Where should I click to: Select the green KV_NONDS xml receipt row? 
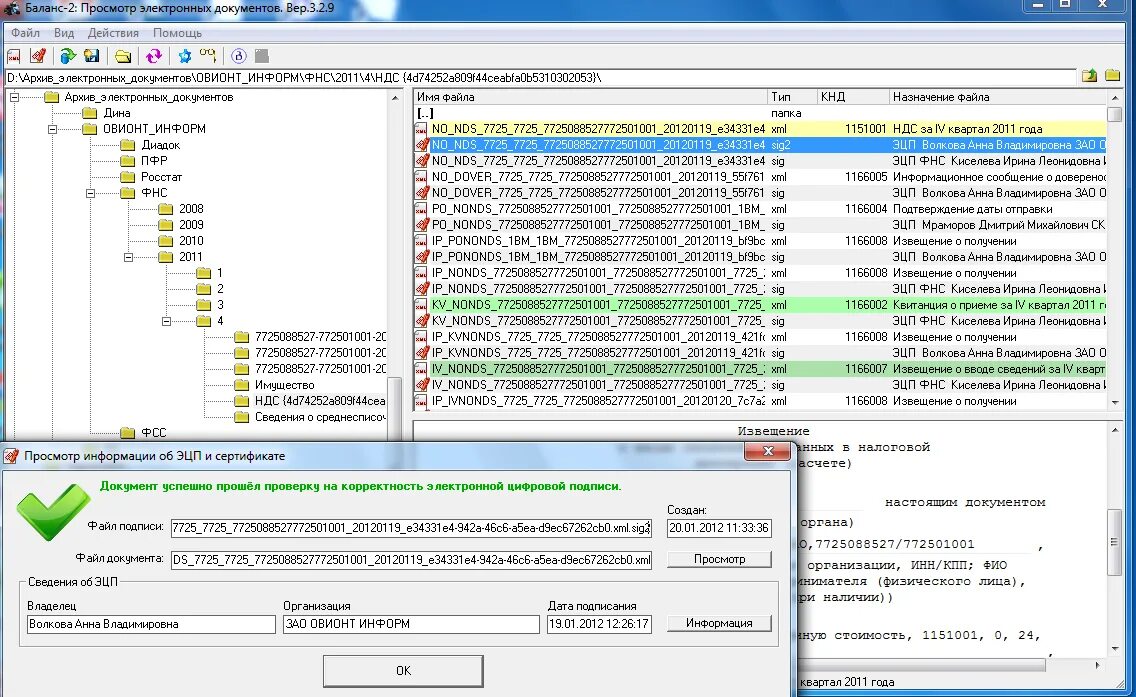pyautogui.click(x=760, y=305)
